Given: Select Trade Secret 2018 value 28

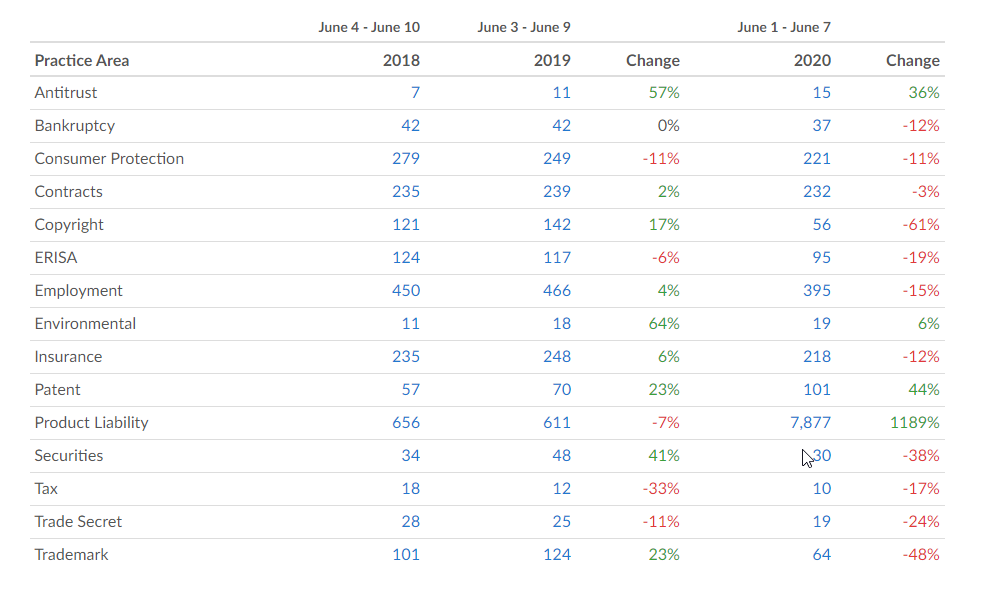Looking at the screenshot, I should (x=410, y=522).
